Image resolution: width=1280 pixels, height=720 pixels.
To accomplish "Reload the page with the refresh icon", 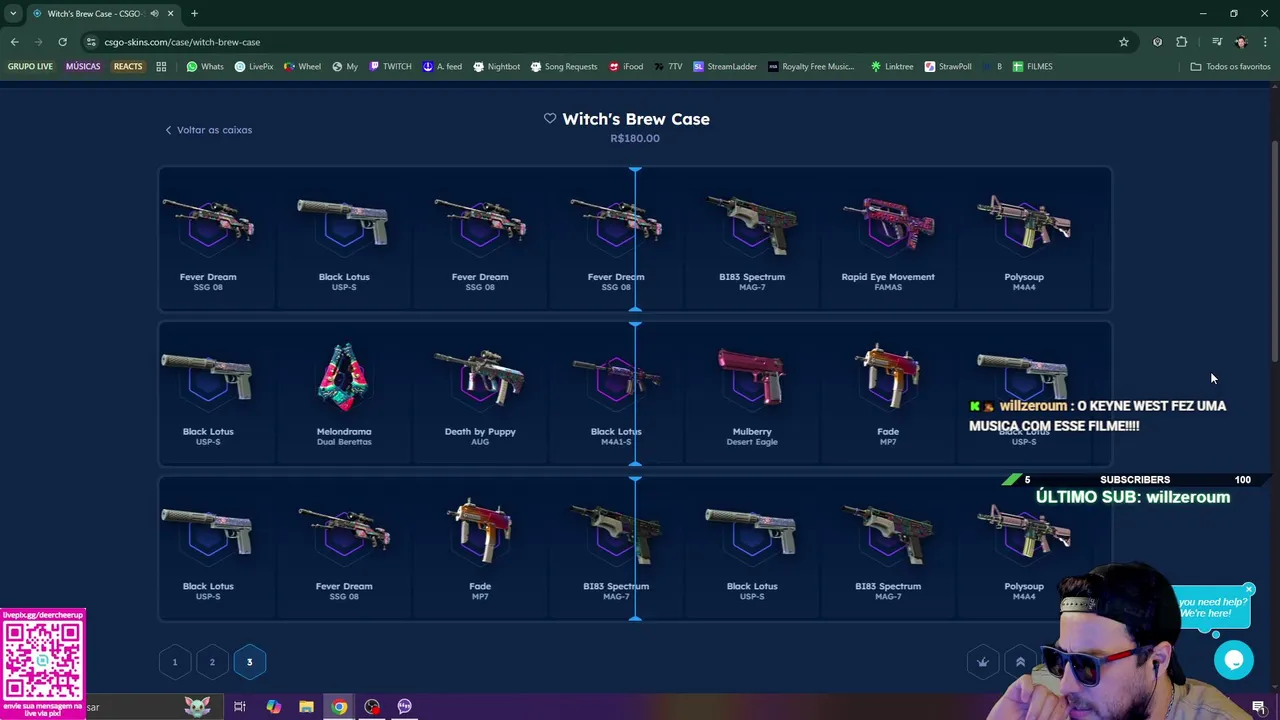I will pyautogui.click(x=62, y=42).
